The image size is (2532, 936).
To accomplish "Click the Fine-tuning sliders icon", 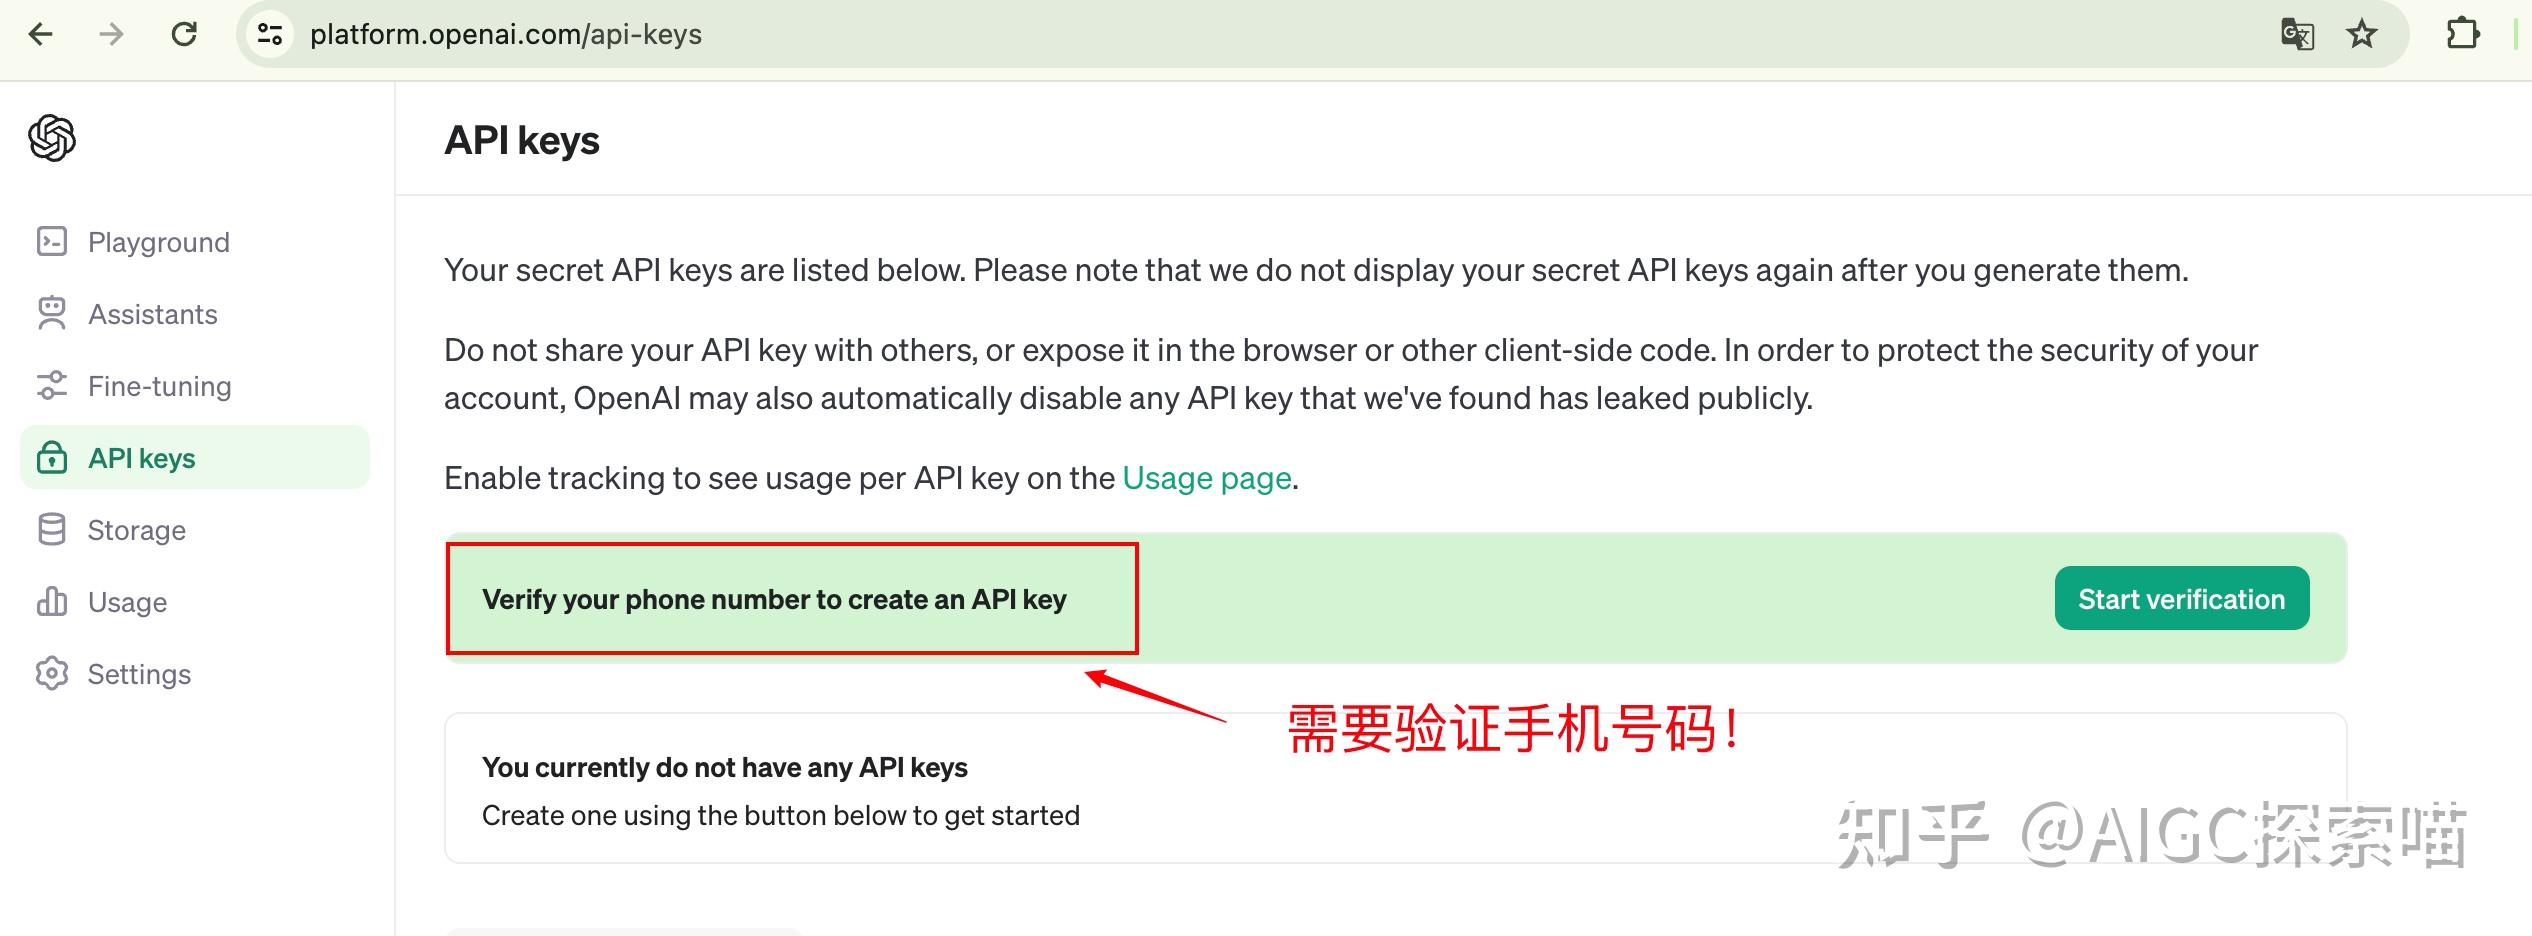I will (x=52, y=386).
